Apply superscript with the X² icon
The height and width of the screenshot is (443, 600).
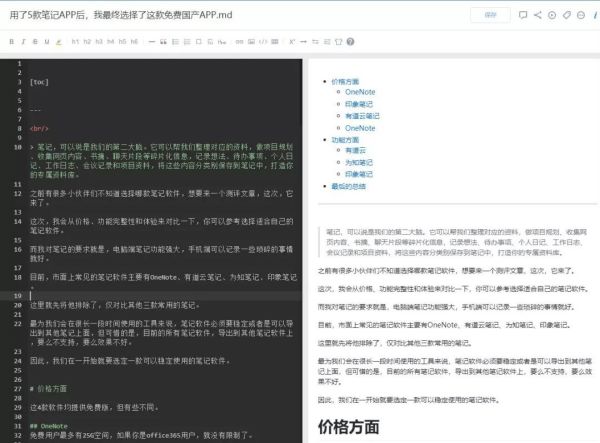292,42
